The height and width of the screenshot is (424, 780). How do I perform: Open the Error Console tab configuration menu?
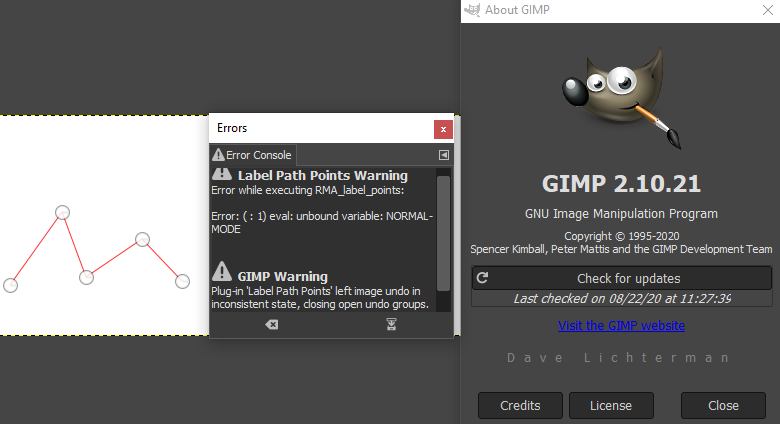[444, 155]
